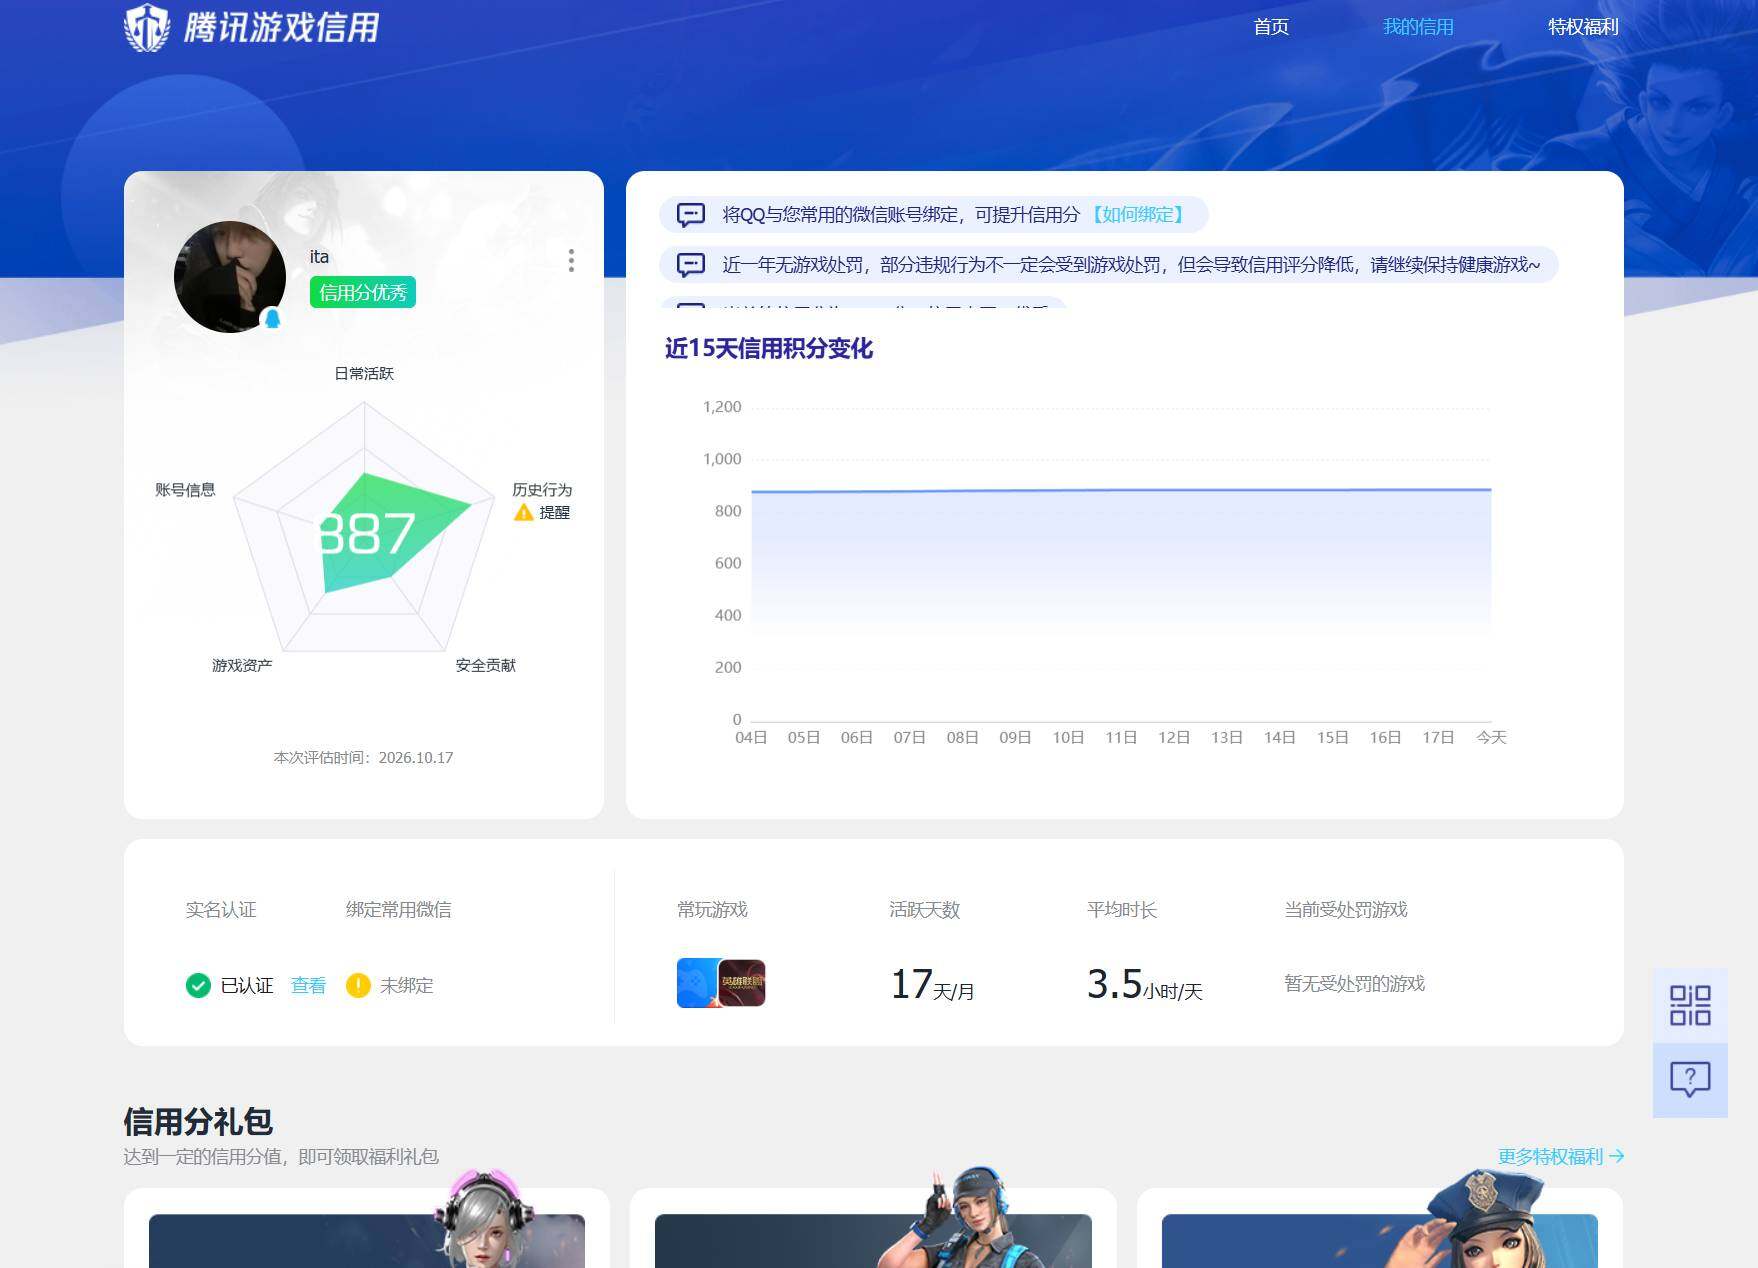Click the 387 credit score number

[x=366, y=533]
